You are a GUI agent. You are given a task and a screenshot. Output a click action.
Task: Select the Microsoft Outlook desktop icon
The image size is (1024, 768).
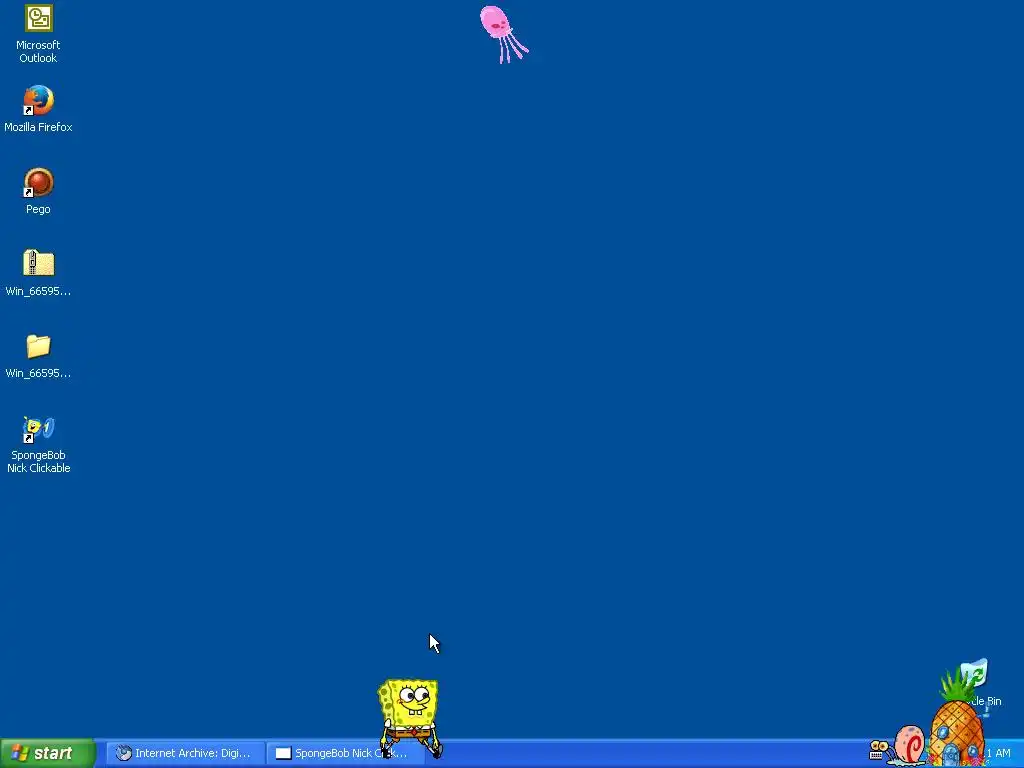39,18
